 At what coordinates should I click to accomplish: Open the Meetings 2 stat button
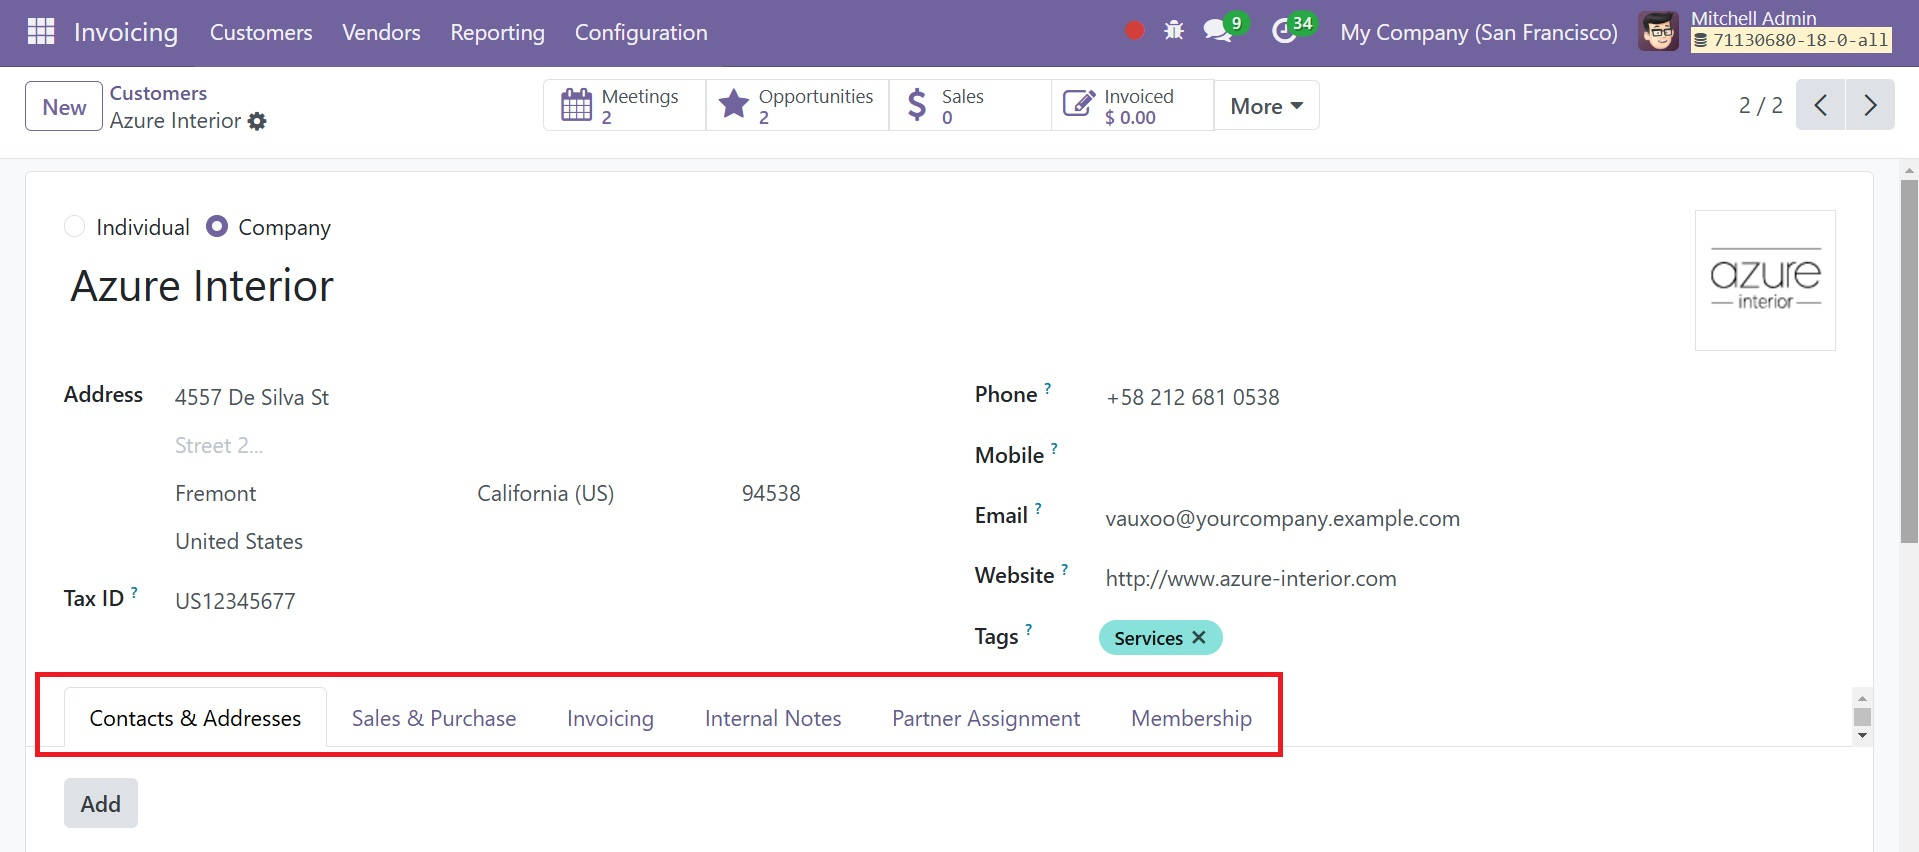click(x=625, y=105)
